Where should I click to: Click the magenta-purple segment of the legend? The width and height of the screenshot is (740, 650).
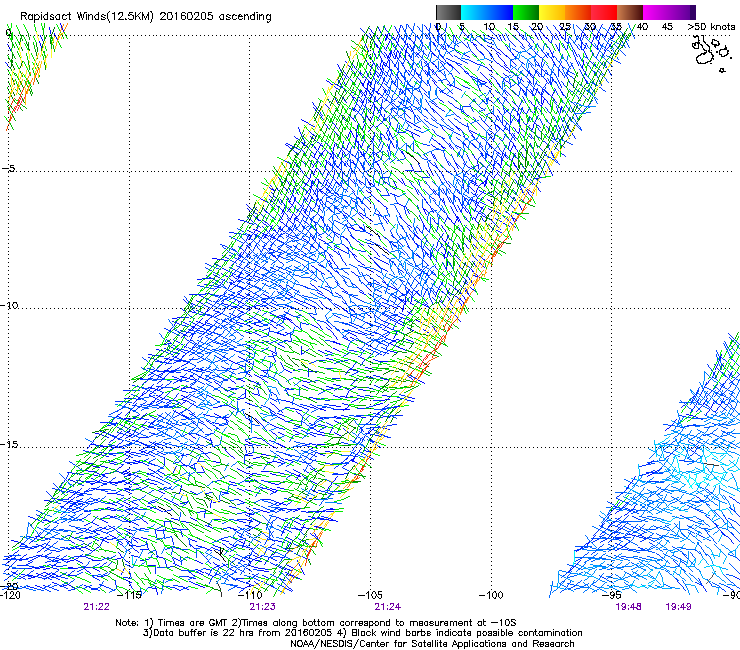click(x=669, y=12)
